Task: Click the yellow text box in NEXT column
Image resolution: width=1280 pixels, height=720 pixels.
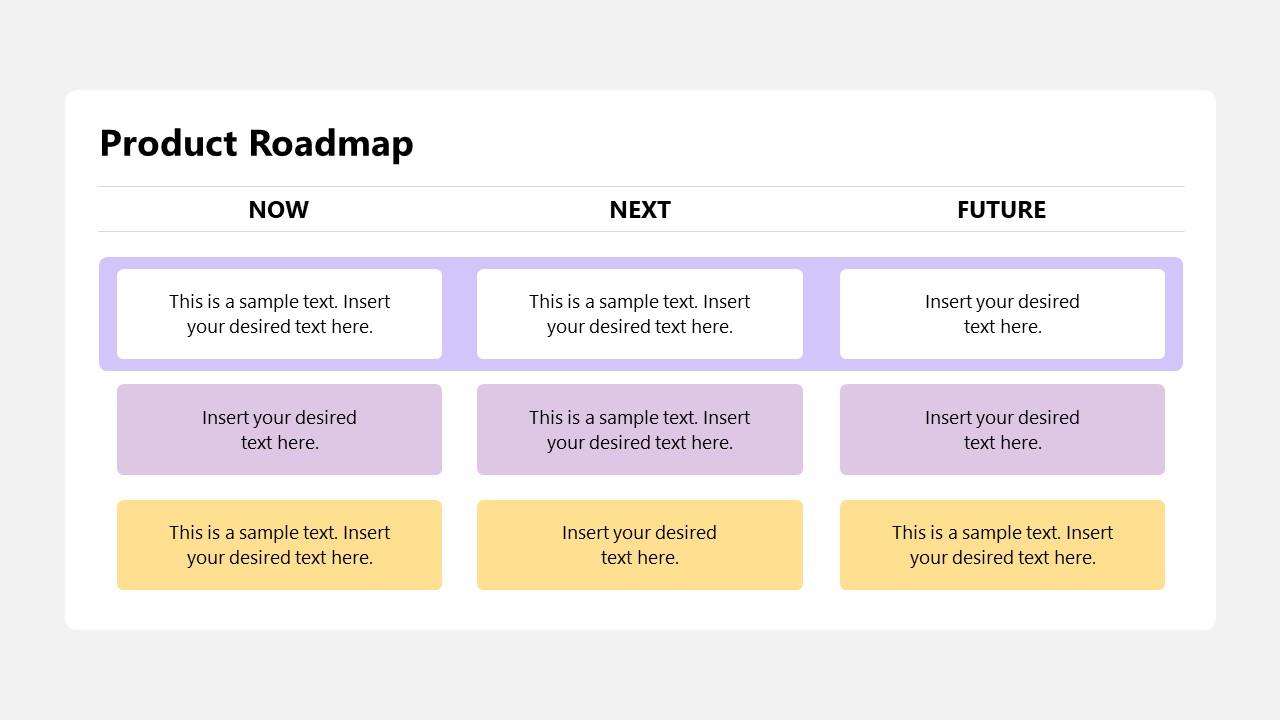Action: click(x=640, y=545)
